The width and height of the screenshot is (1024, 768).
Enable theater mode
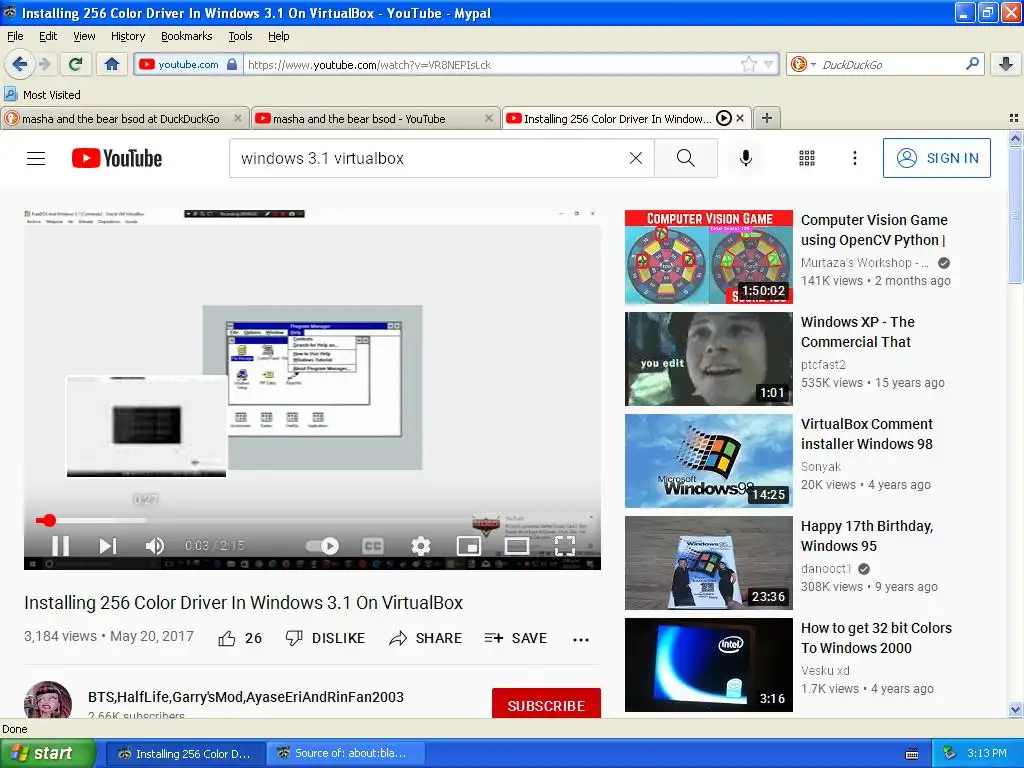coord(517,545)
